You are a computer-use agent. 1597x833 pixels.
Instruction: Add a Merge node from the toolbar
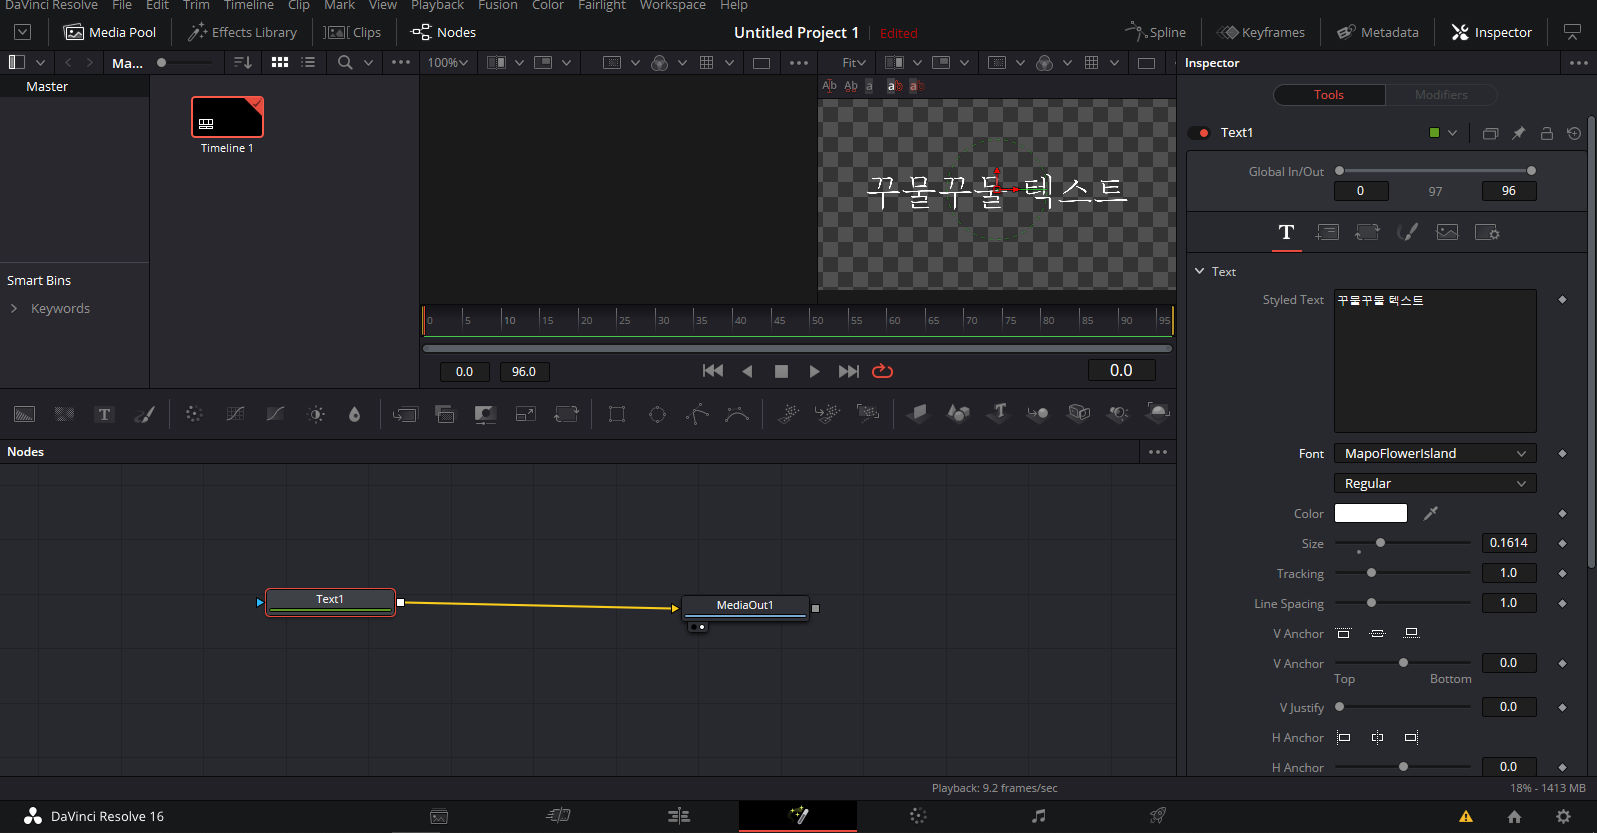coord(405,414)
